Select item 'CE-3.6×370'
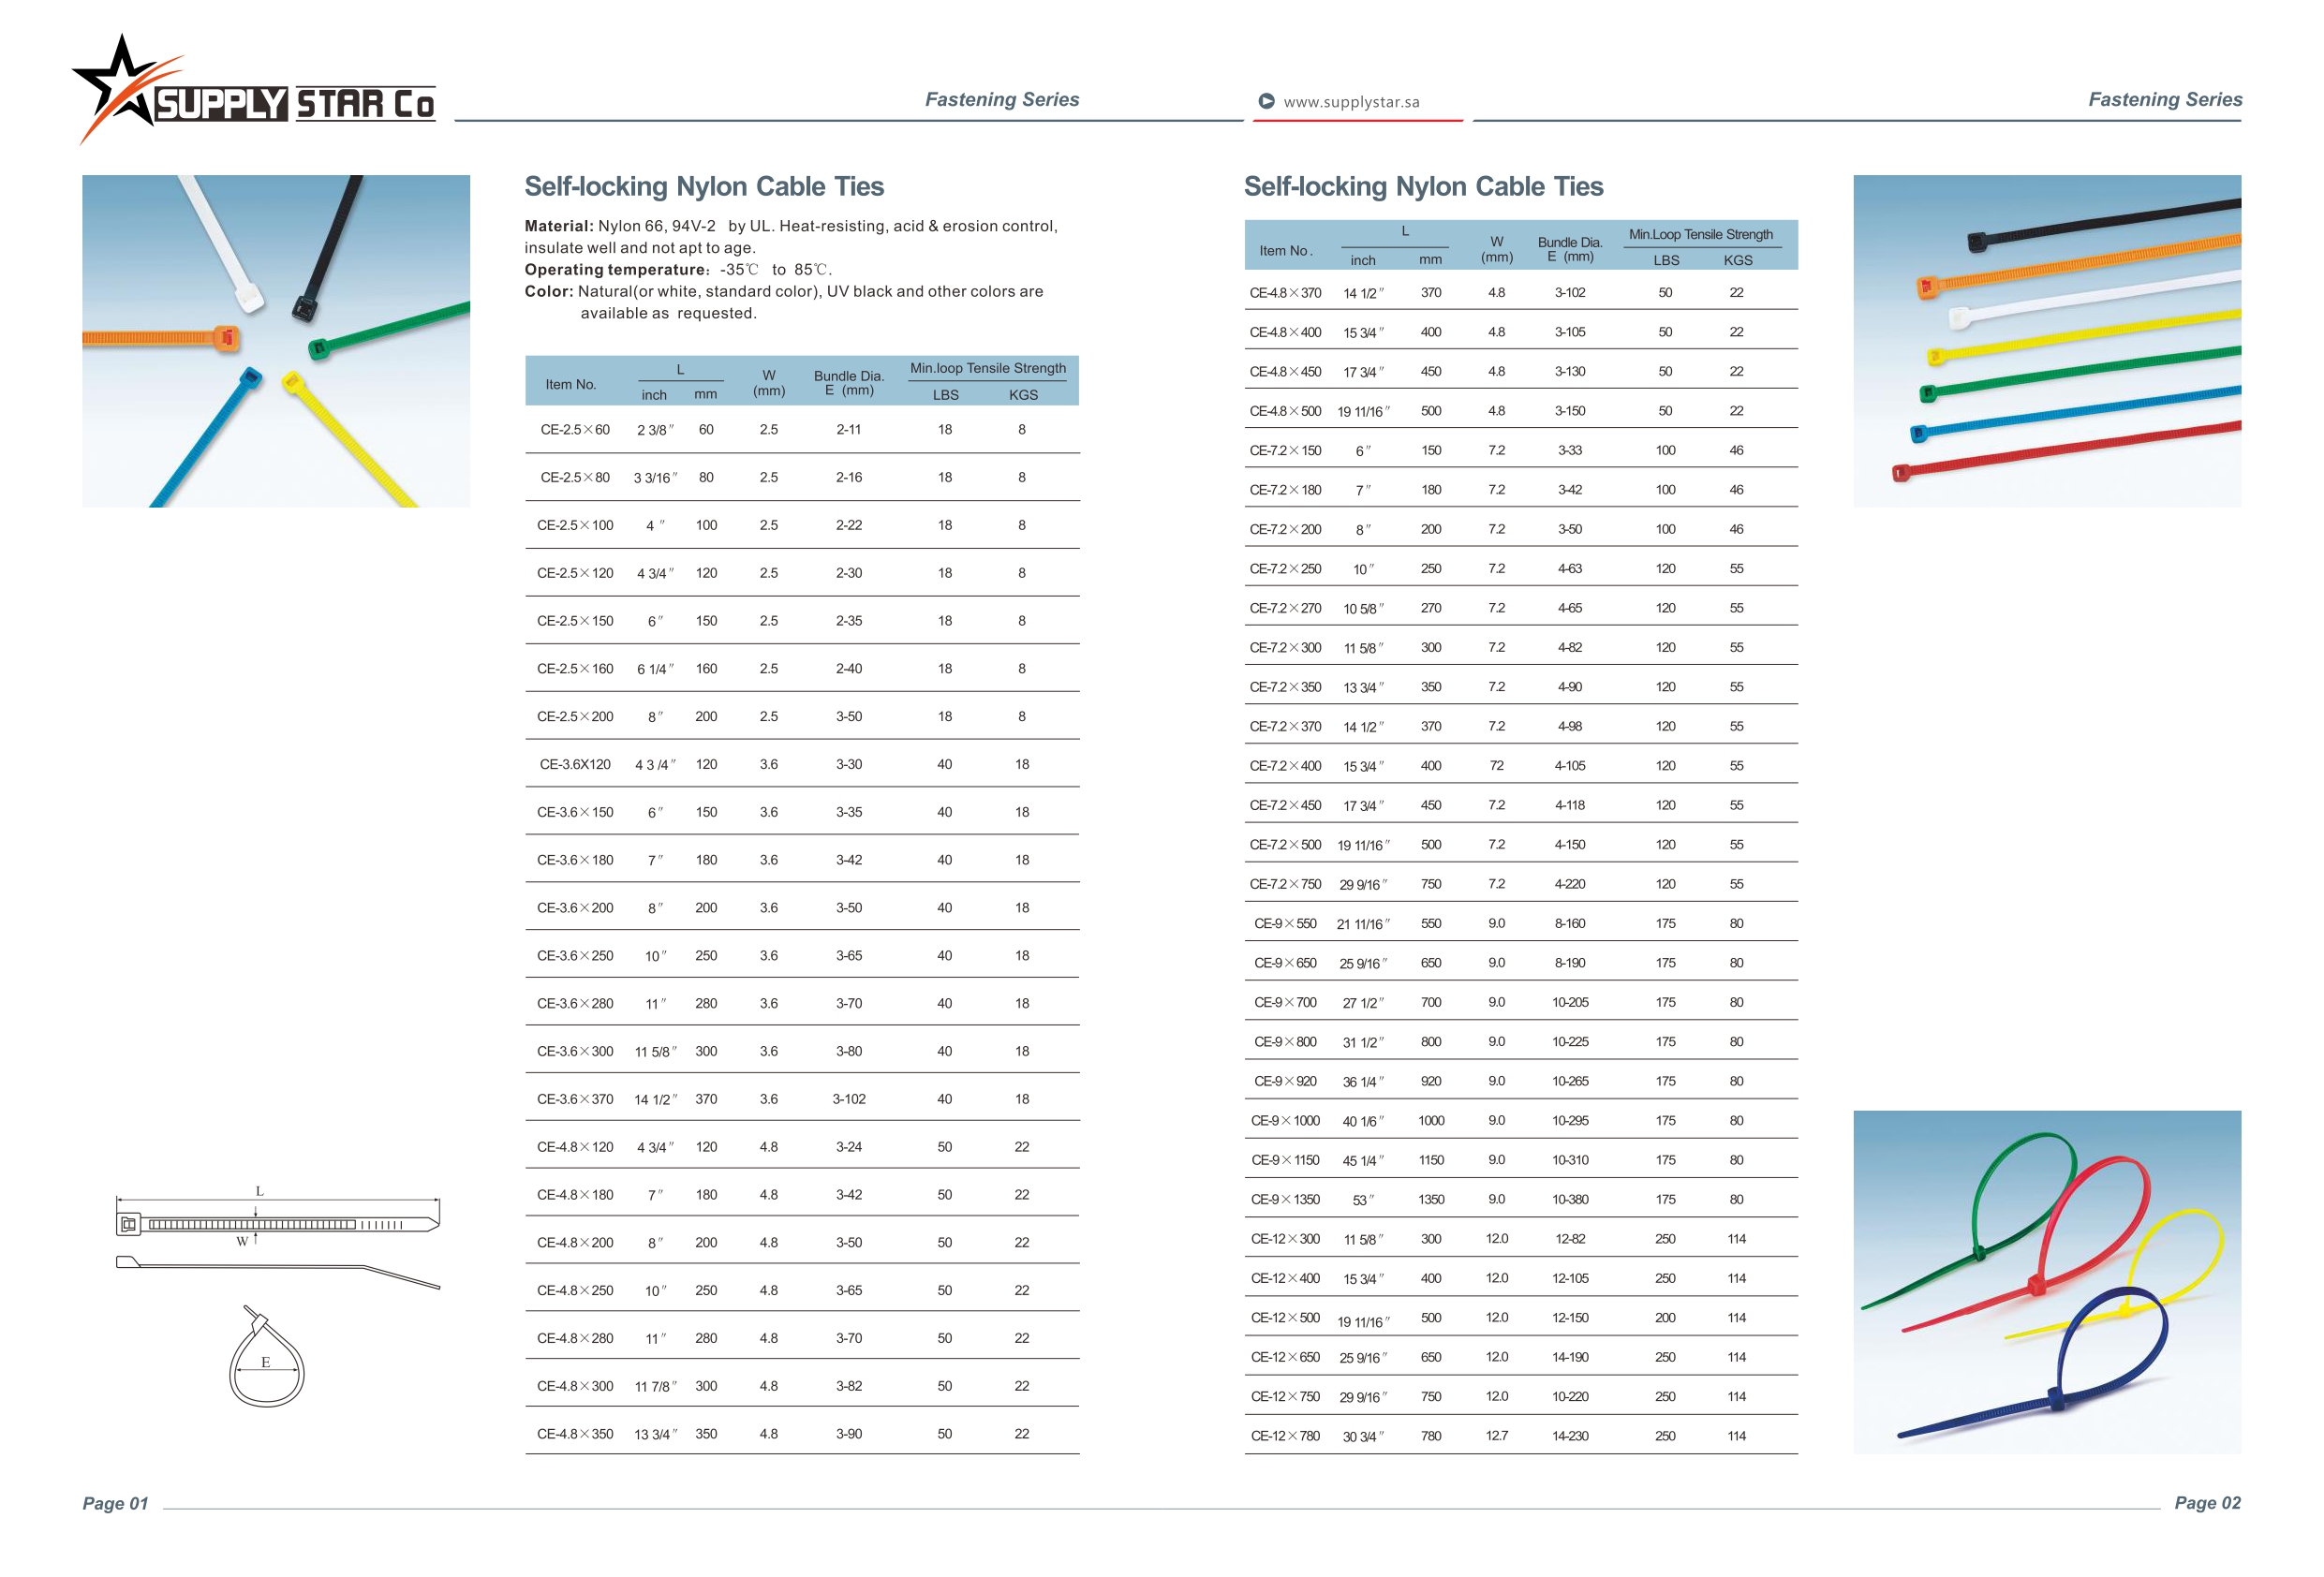The width and height of the screenshot is (2324, 1577). pyautogui.click(x=575, y=1100)
